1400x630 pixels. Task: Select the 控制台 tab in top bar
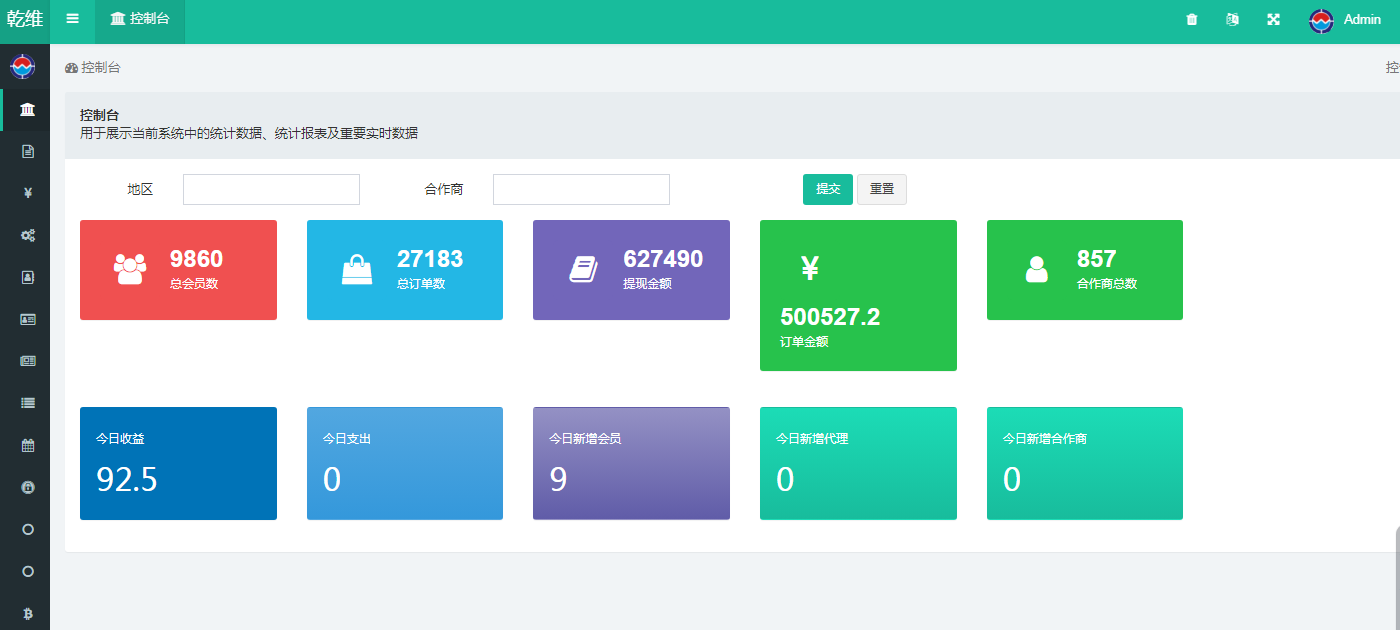pos(140,20)
